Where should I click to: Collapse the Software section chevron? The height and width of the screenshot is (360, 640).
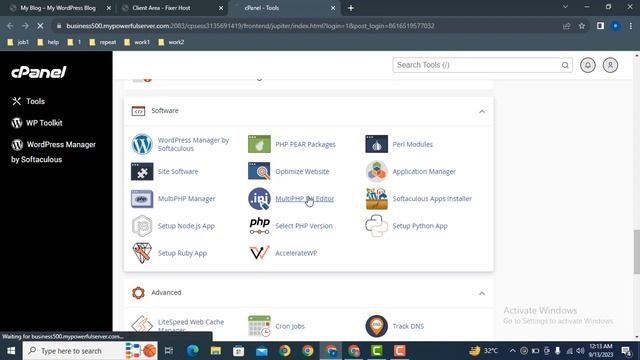point(482,111)
